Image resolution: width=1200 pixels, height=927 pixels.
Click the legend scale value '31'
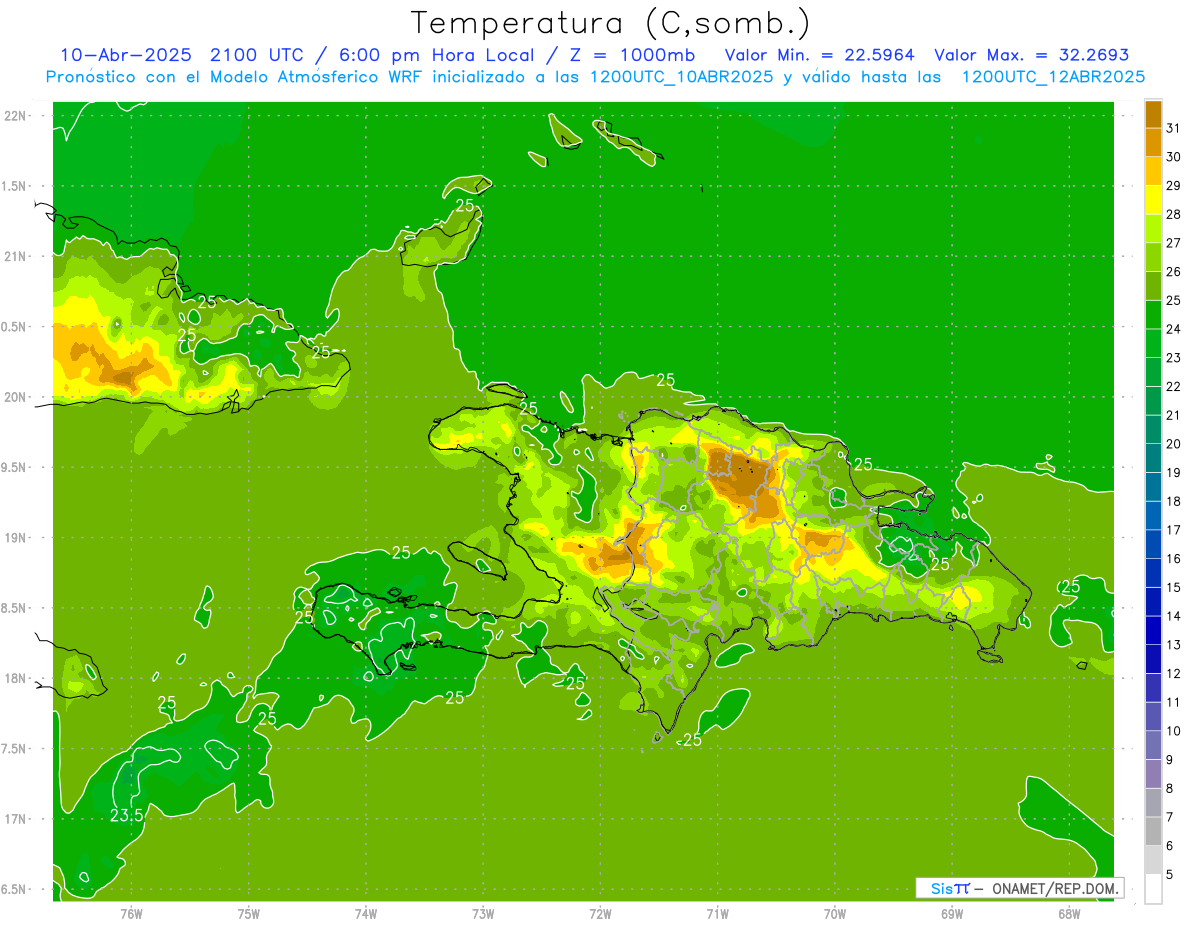click(1174, 127)
